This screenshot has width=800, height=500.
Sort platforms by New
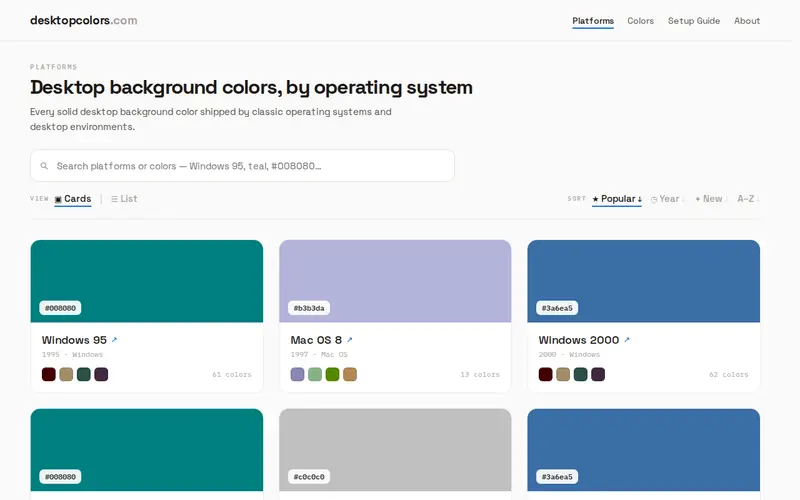coord(711,199)
